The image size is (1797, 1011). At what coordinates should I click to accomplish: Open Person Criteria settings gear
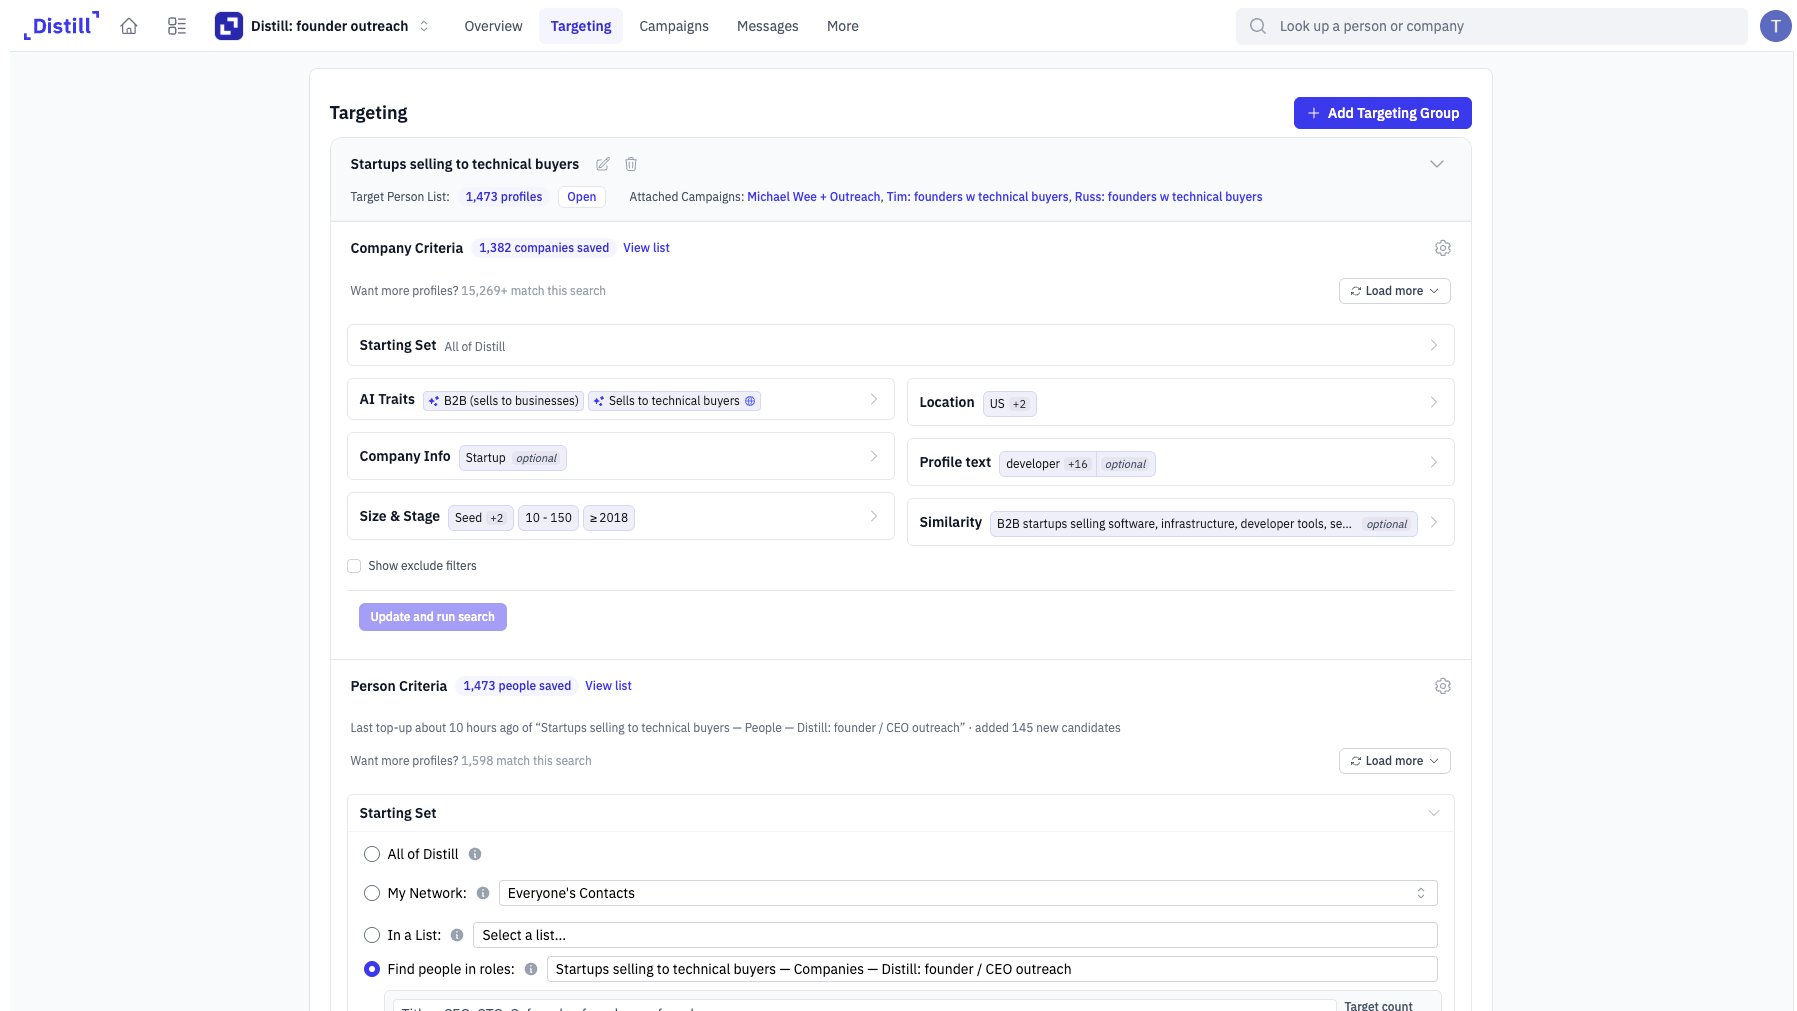(x=1442, y=686)
